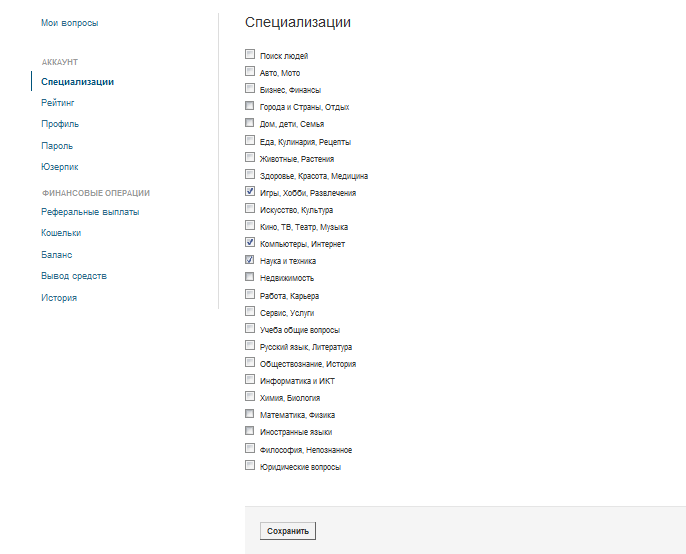
Task: Tick the Бизнес, Финансы checkbox
Action: pyautogui.click(x=250, y=89)
